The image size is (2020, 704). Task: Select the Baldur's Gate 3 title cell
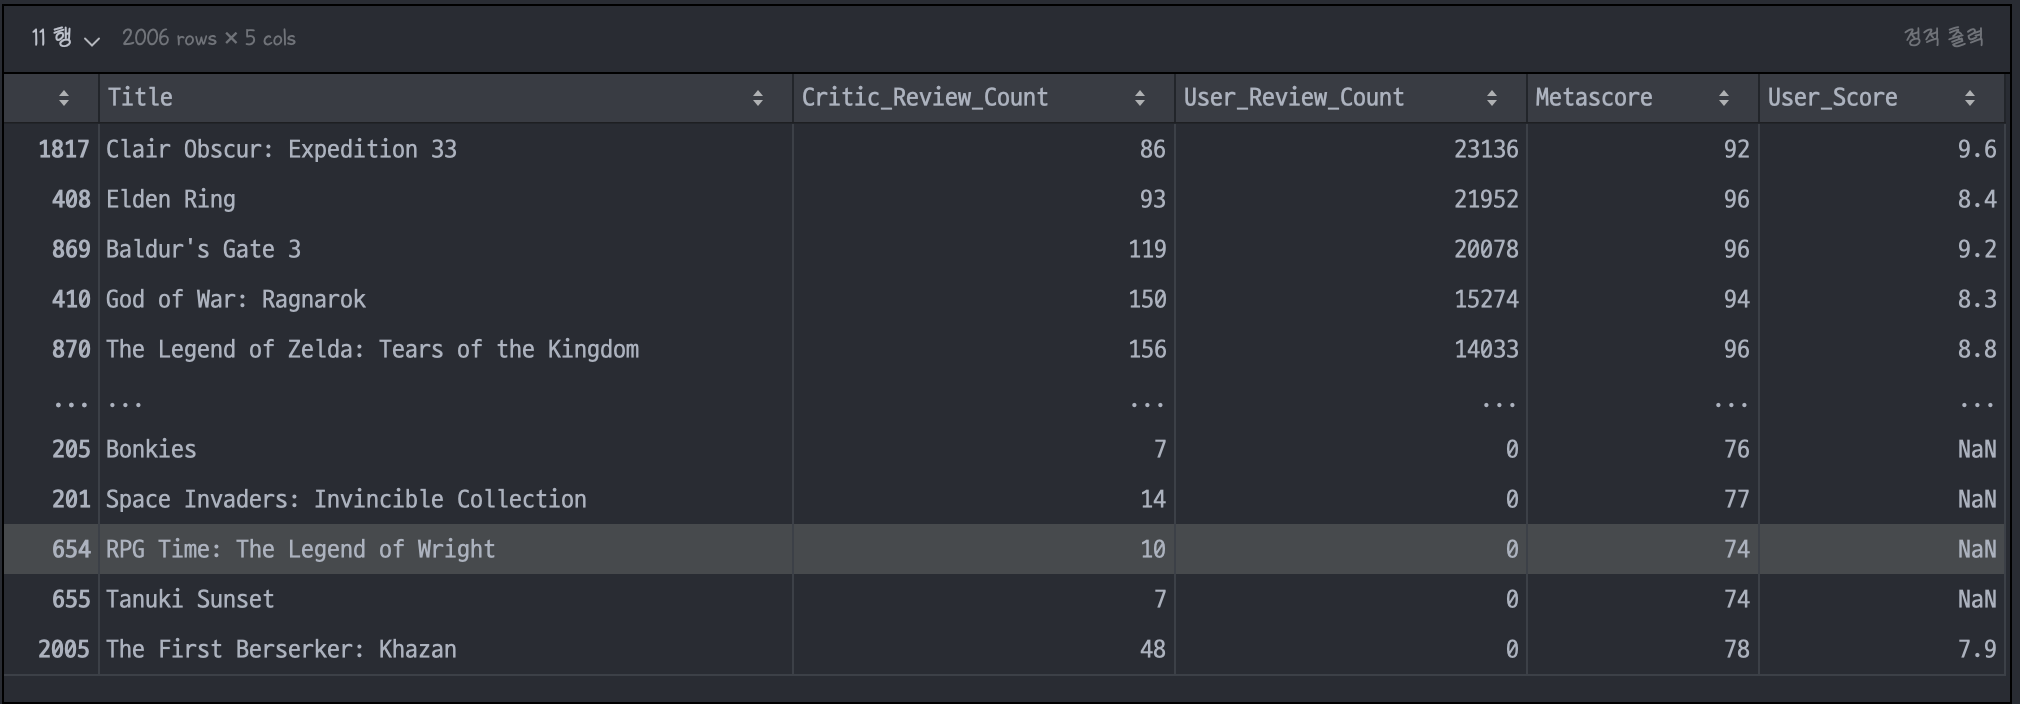click(x=446, y=249)
